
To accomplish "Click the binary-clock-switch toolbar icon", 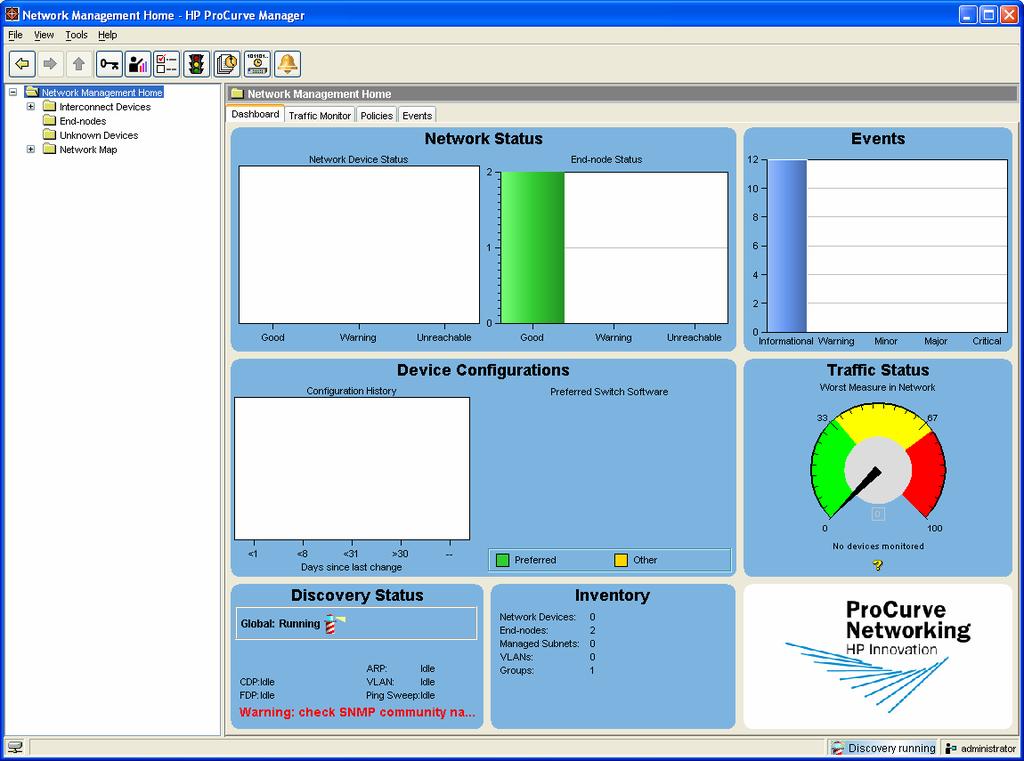I will [x=257, y=64].
